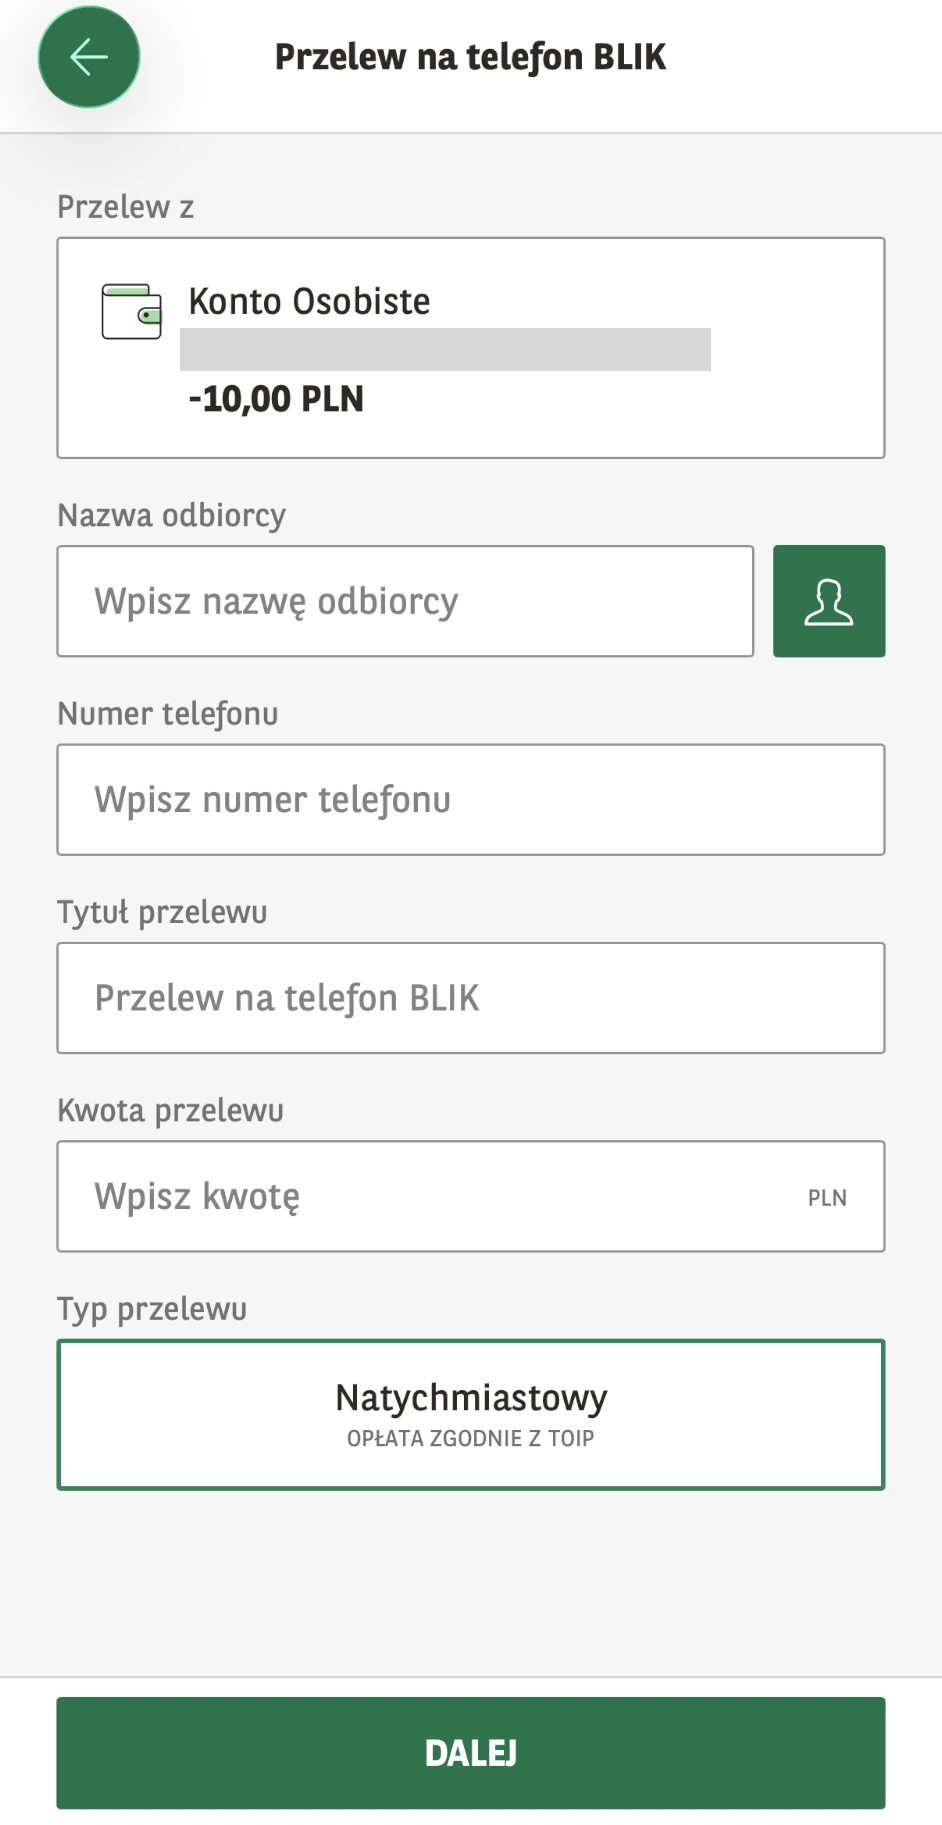Click the PLN currency suffix
The image size is (942, 1825).
pyautogui.click(x=827, y=1198)
